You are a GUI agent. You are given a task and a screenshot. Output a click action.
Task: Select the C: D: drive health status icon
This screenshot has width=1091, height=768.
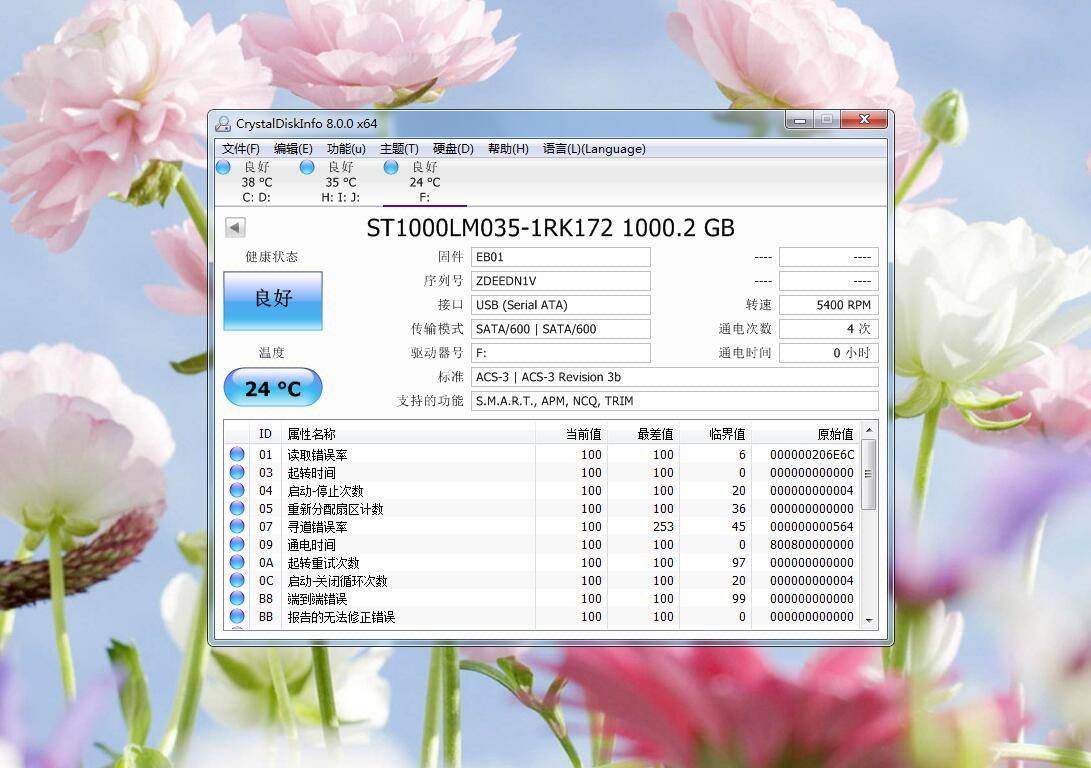222,167
